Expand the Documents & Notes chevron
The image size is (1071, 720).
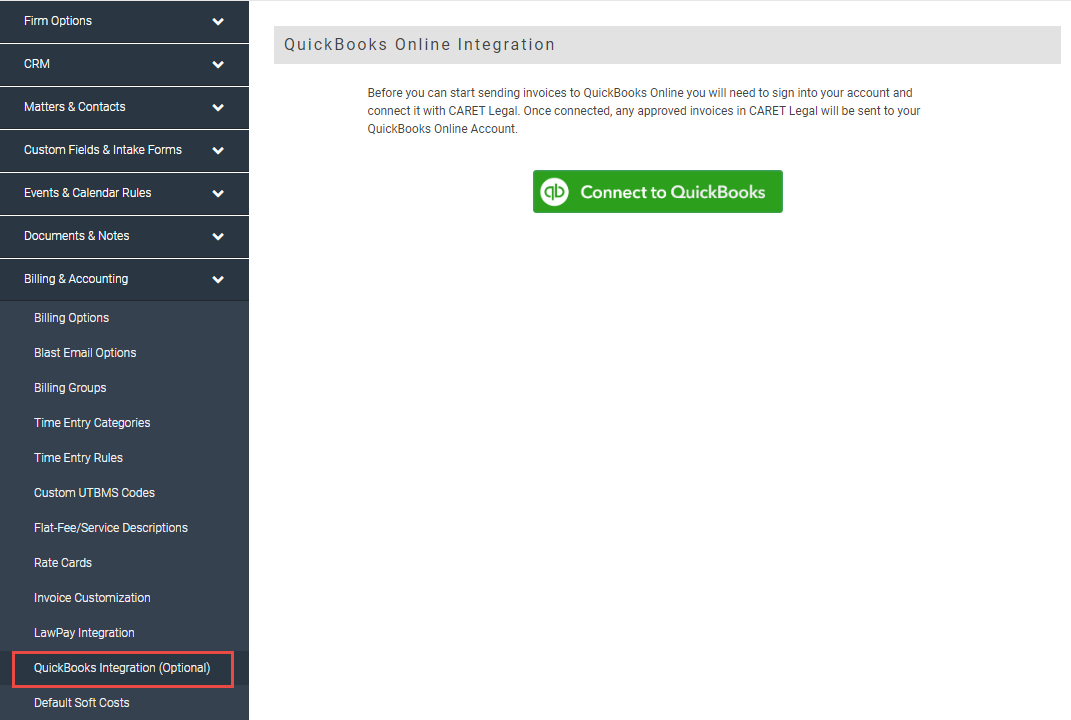tap(218, 236)
